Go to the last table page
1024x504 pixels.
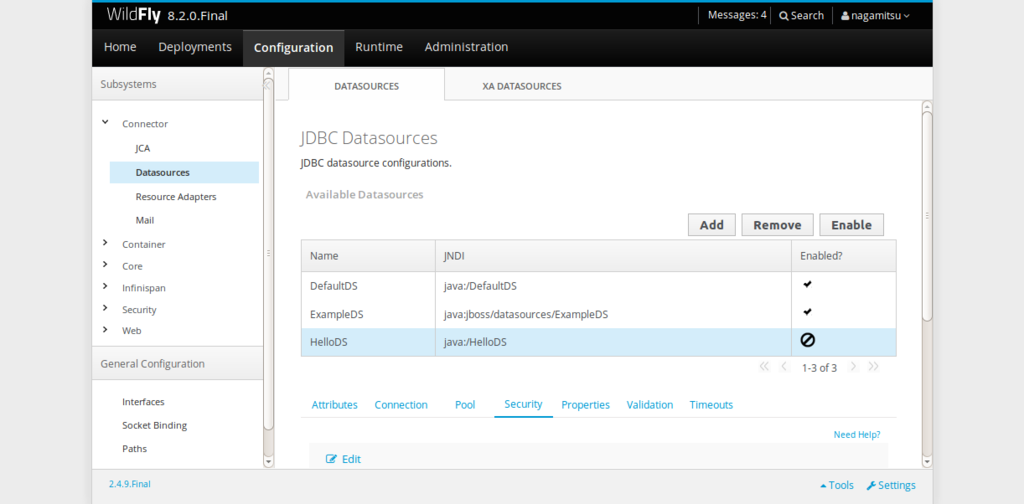(873, 367)
